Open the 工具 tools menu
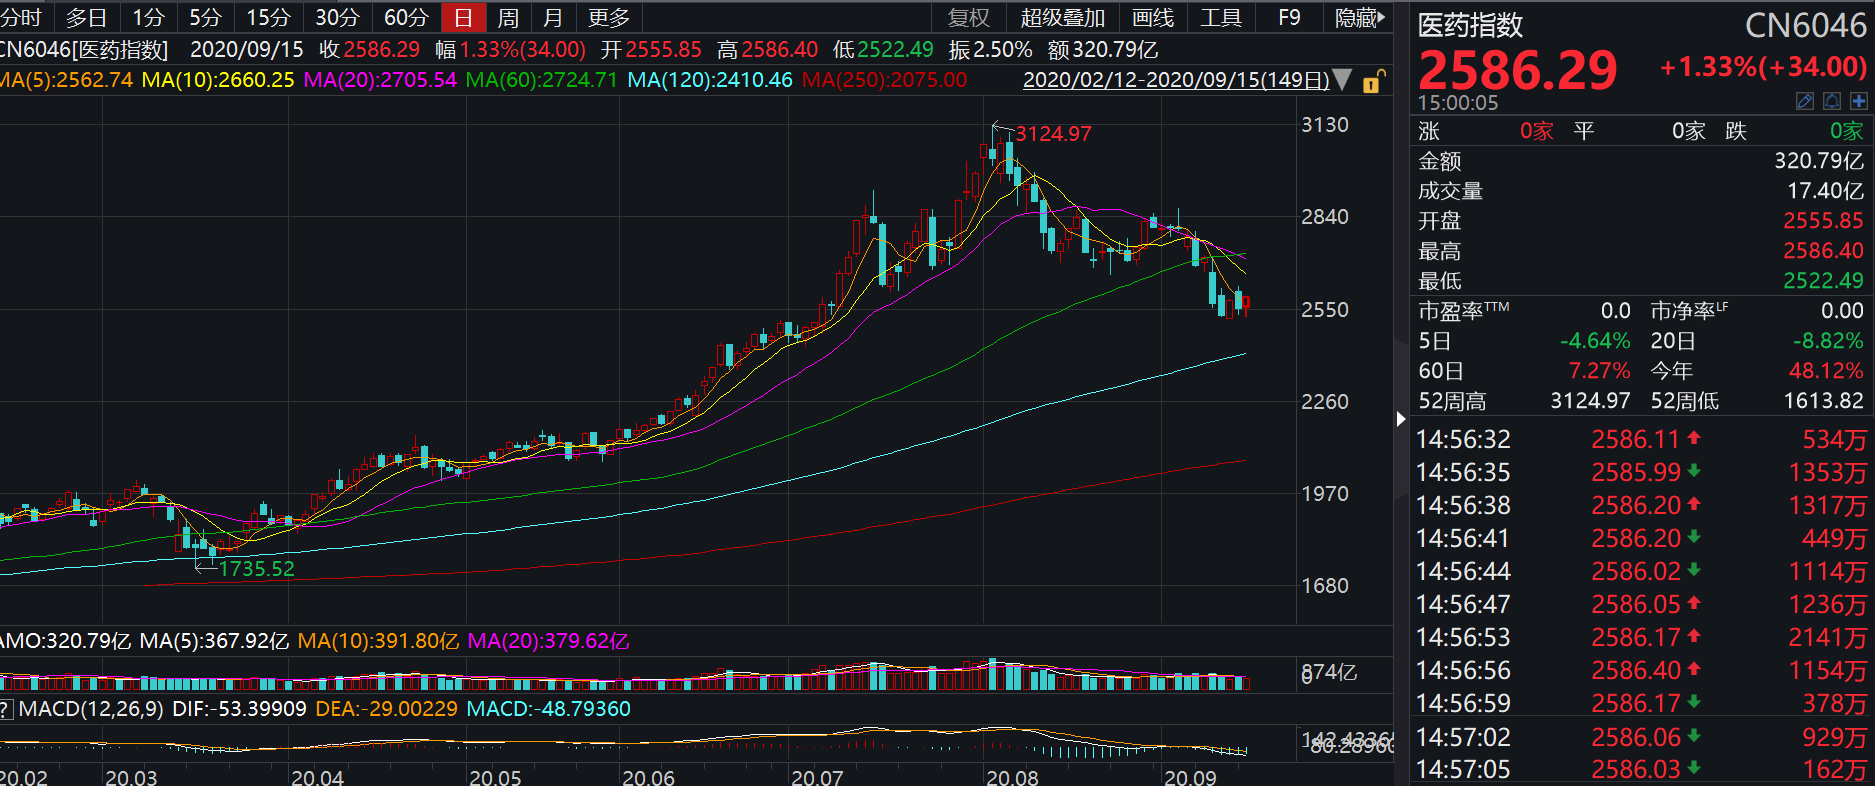Screen dimensions: 1875x786 tap(1221, 18)
